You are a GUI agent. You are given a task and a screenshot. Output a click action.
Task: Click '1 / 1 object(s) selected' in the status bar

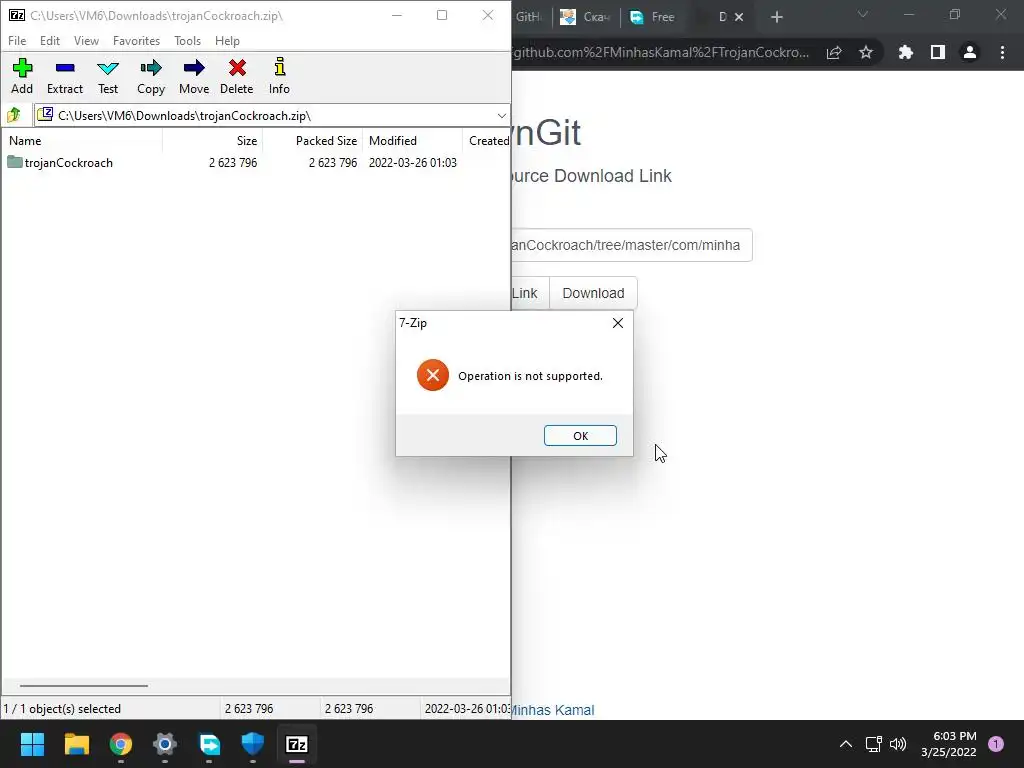point(62,709)
